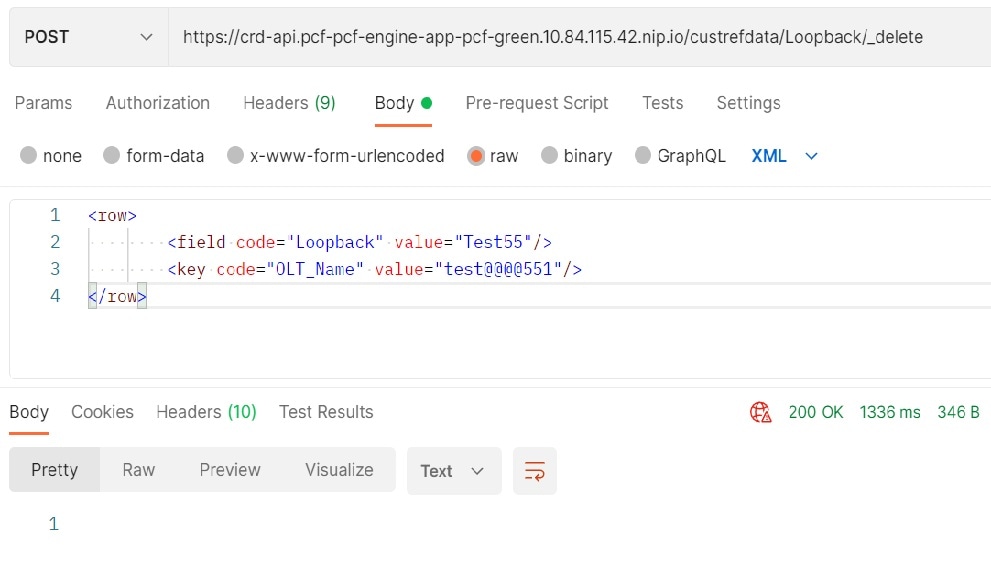Viewport: 991px width, 571px height.
Task: Select the form-data radio option
Action: [x=112, y=156]
